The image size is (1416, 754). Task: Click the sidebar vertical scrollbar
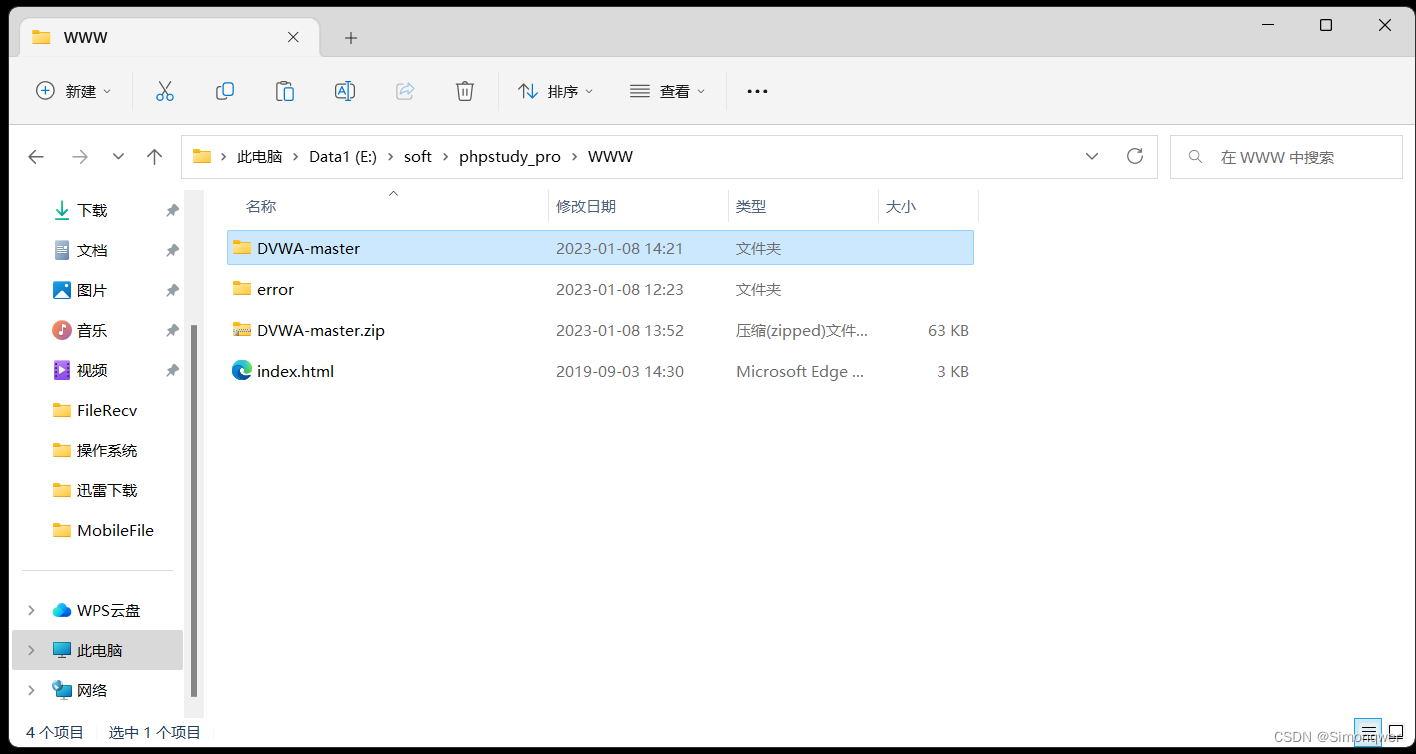point(194,510)
